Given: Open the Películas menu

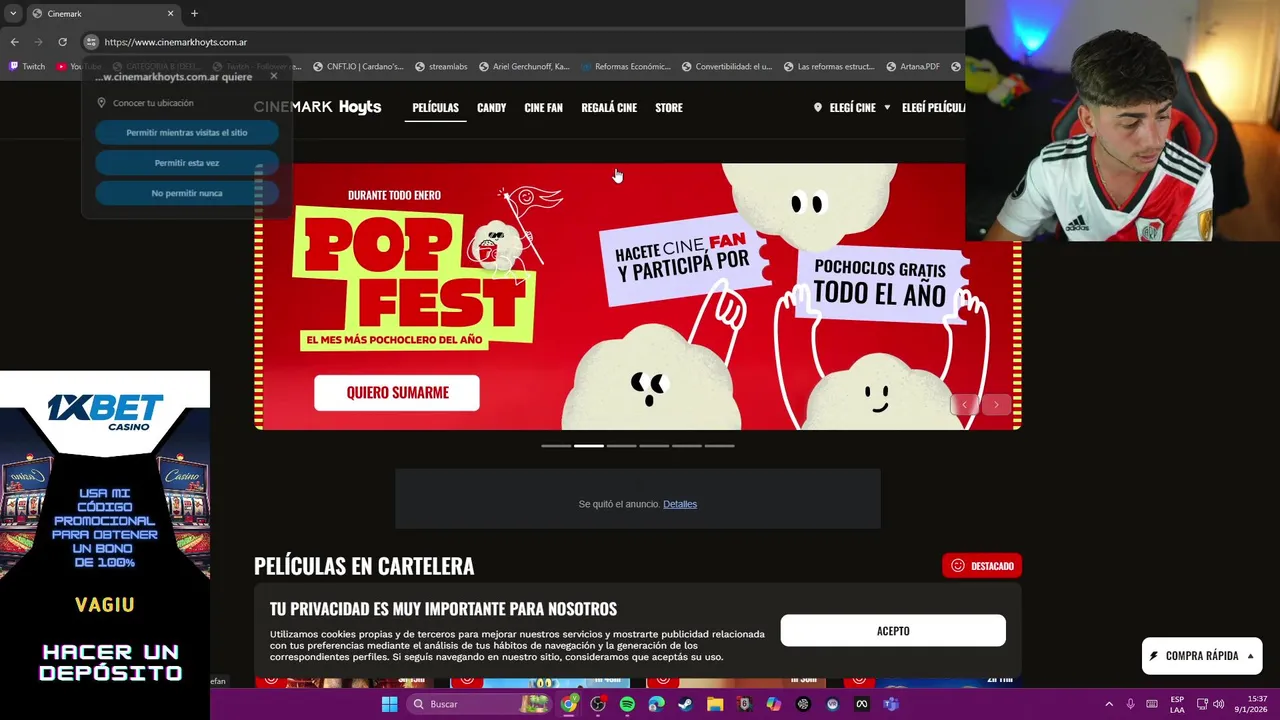Looking at the screenshot, I should (x=435, y=107).
